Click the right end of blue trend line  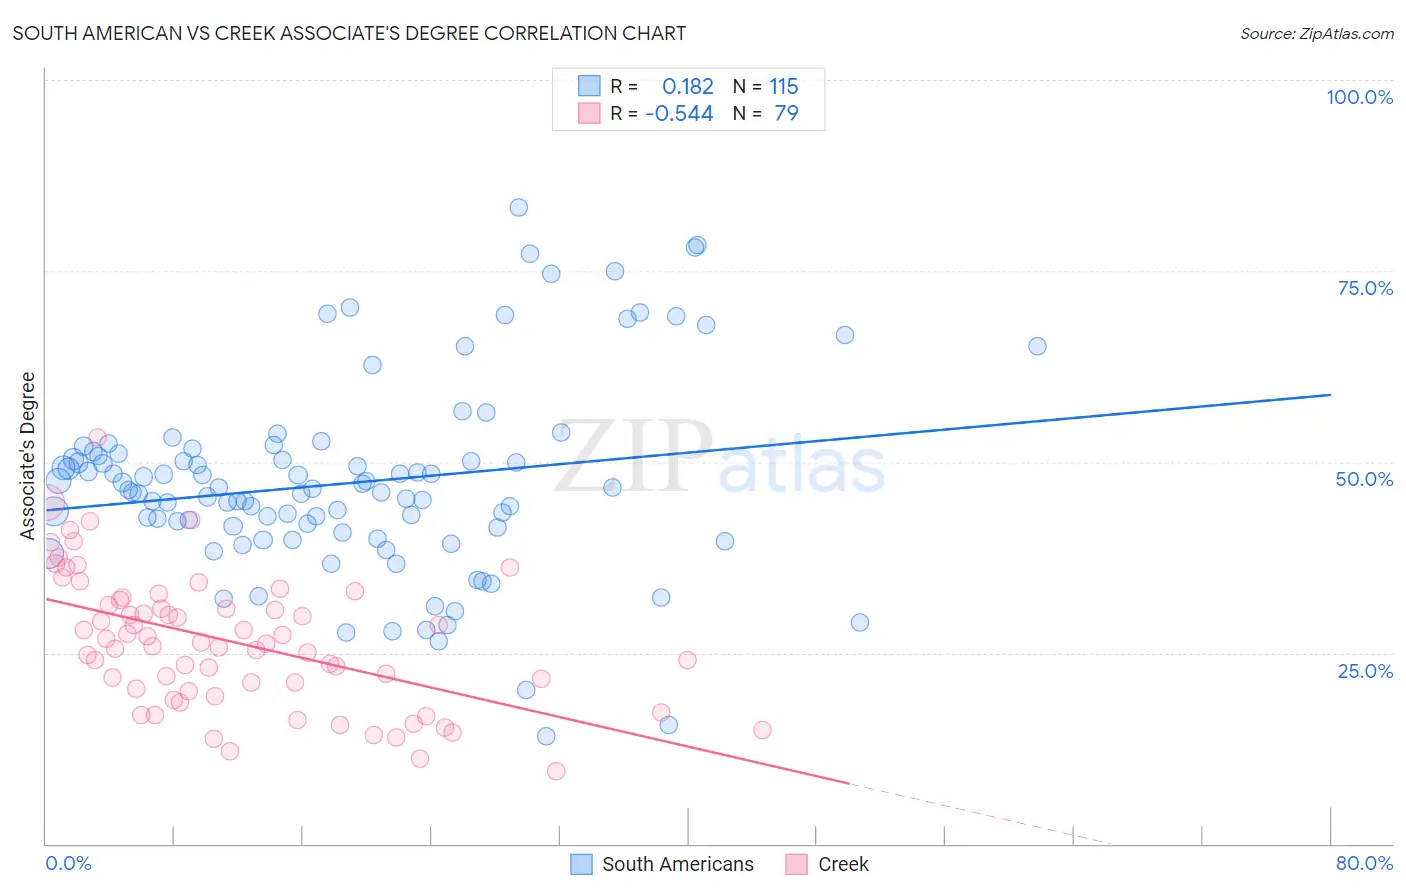(x=1330, y=395)
